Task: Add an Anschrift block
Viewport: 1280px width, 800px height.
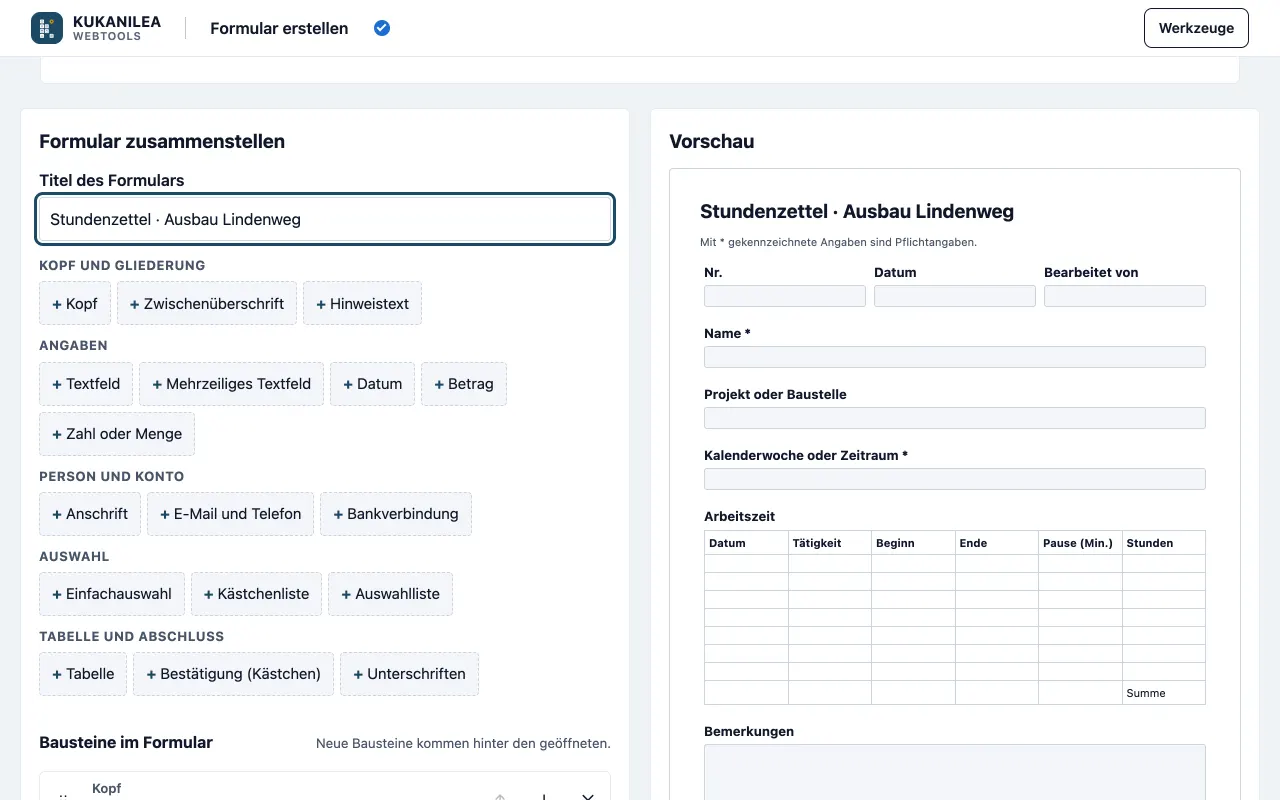Action: click(90, 514)
